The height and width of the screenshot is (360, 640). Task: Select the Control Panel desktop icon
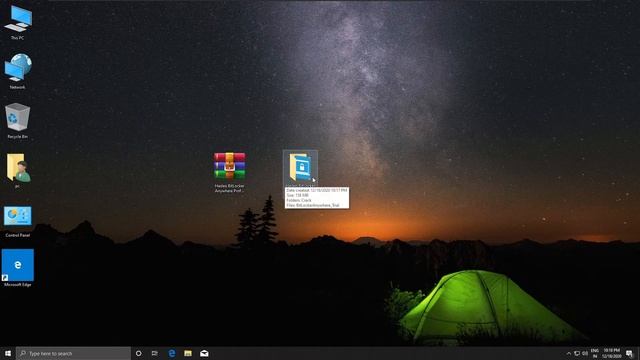click(18, 220)
